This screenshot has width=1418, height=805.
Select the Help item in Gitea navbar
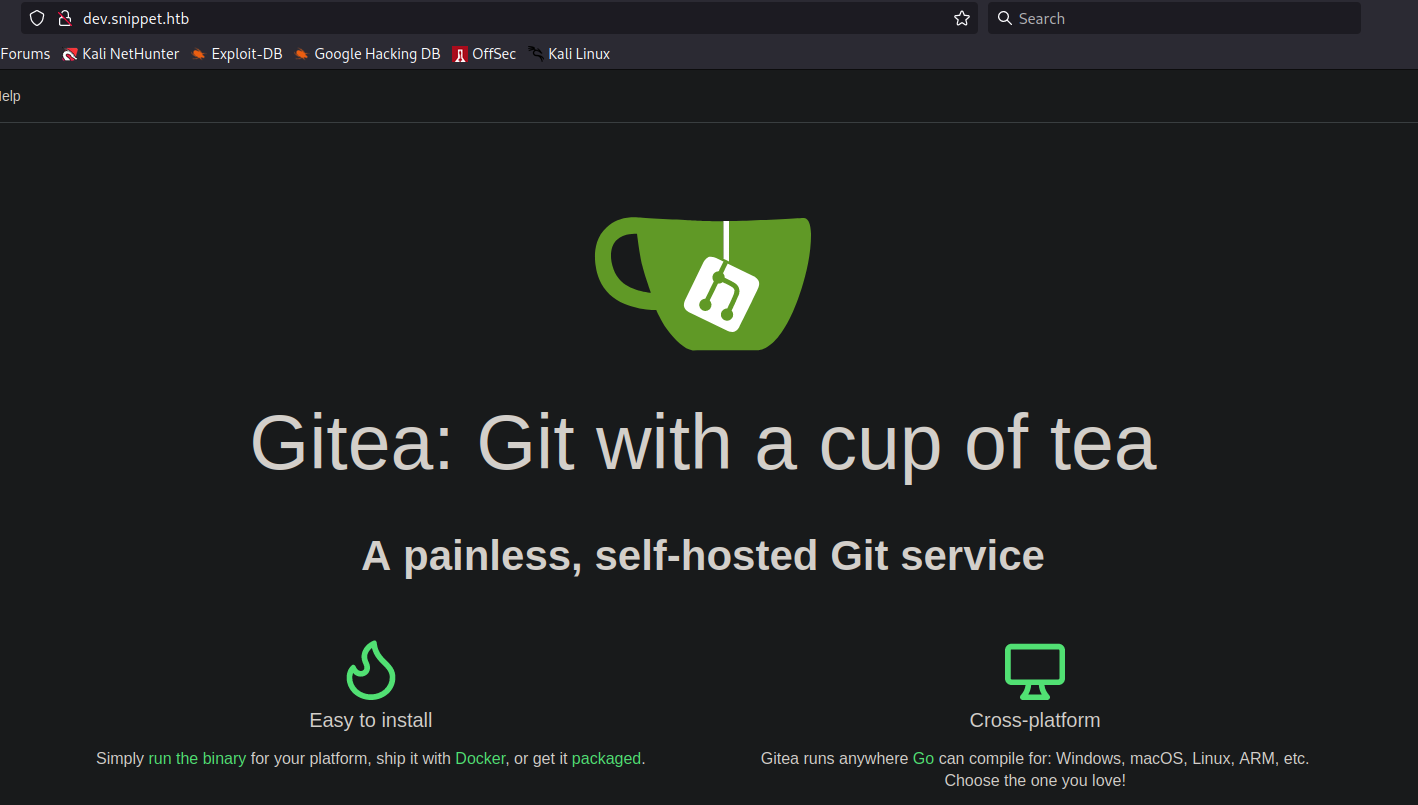tap(9, 96)
